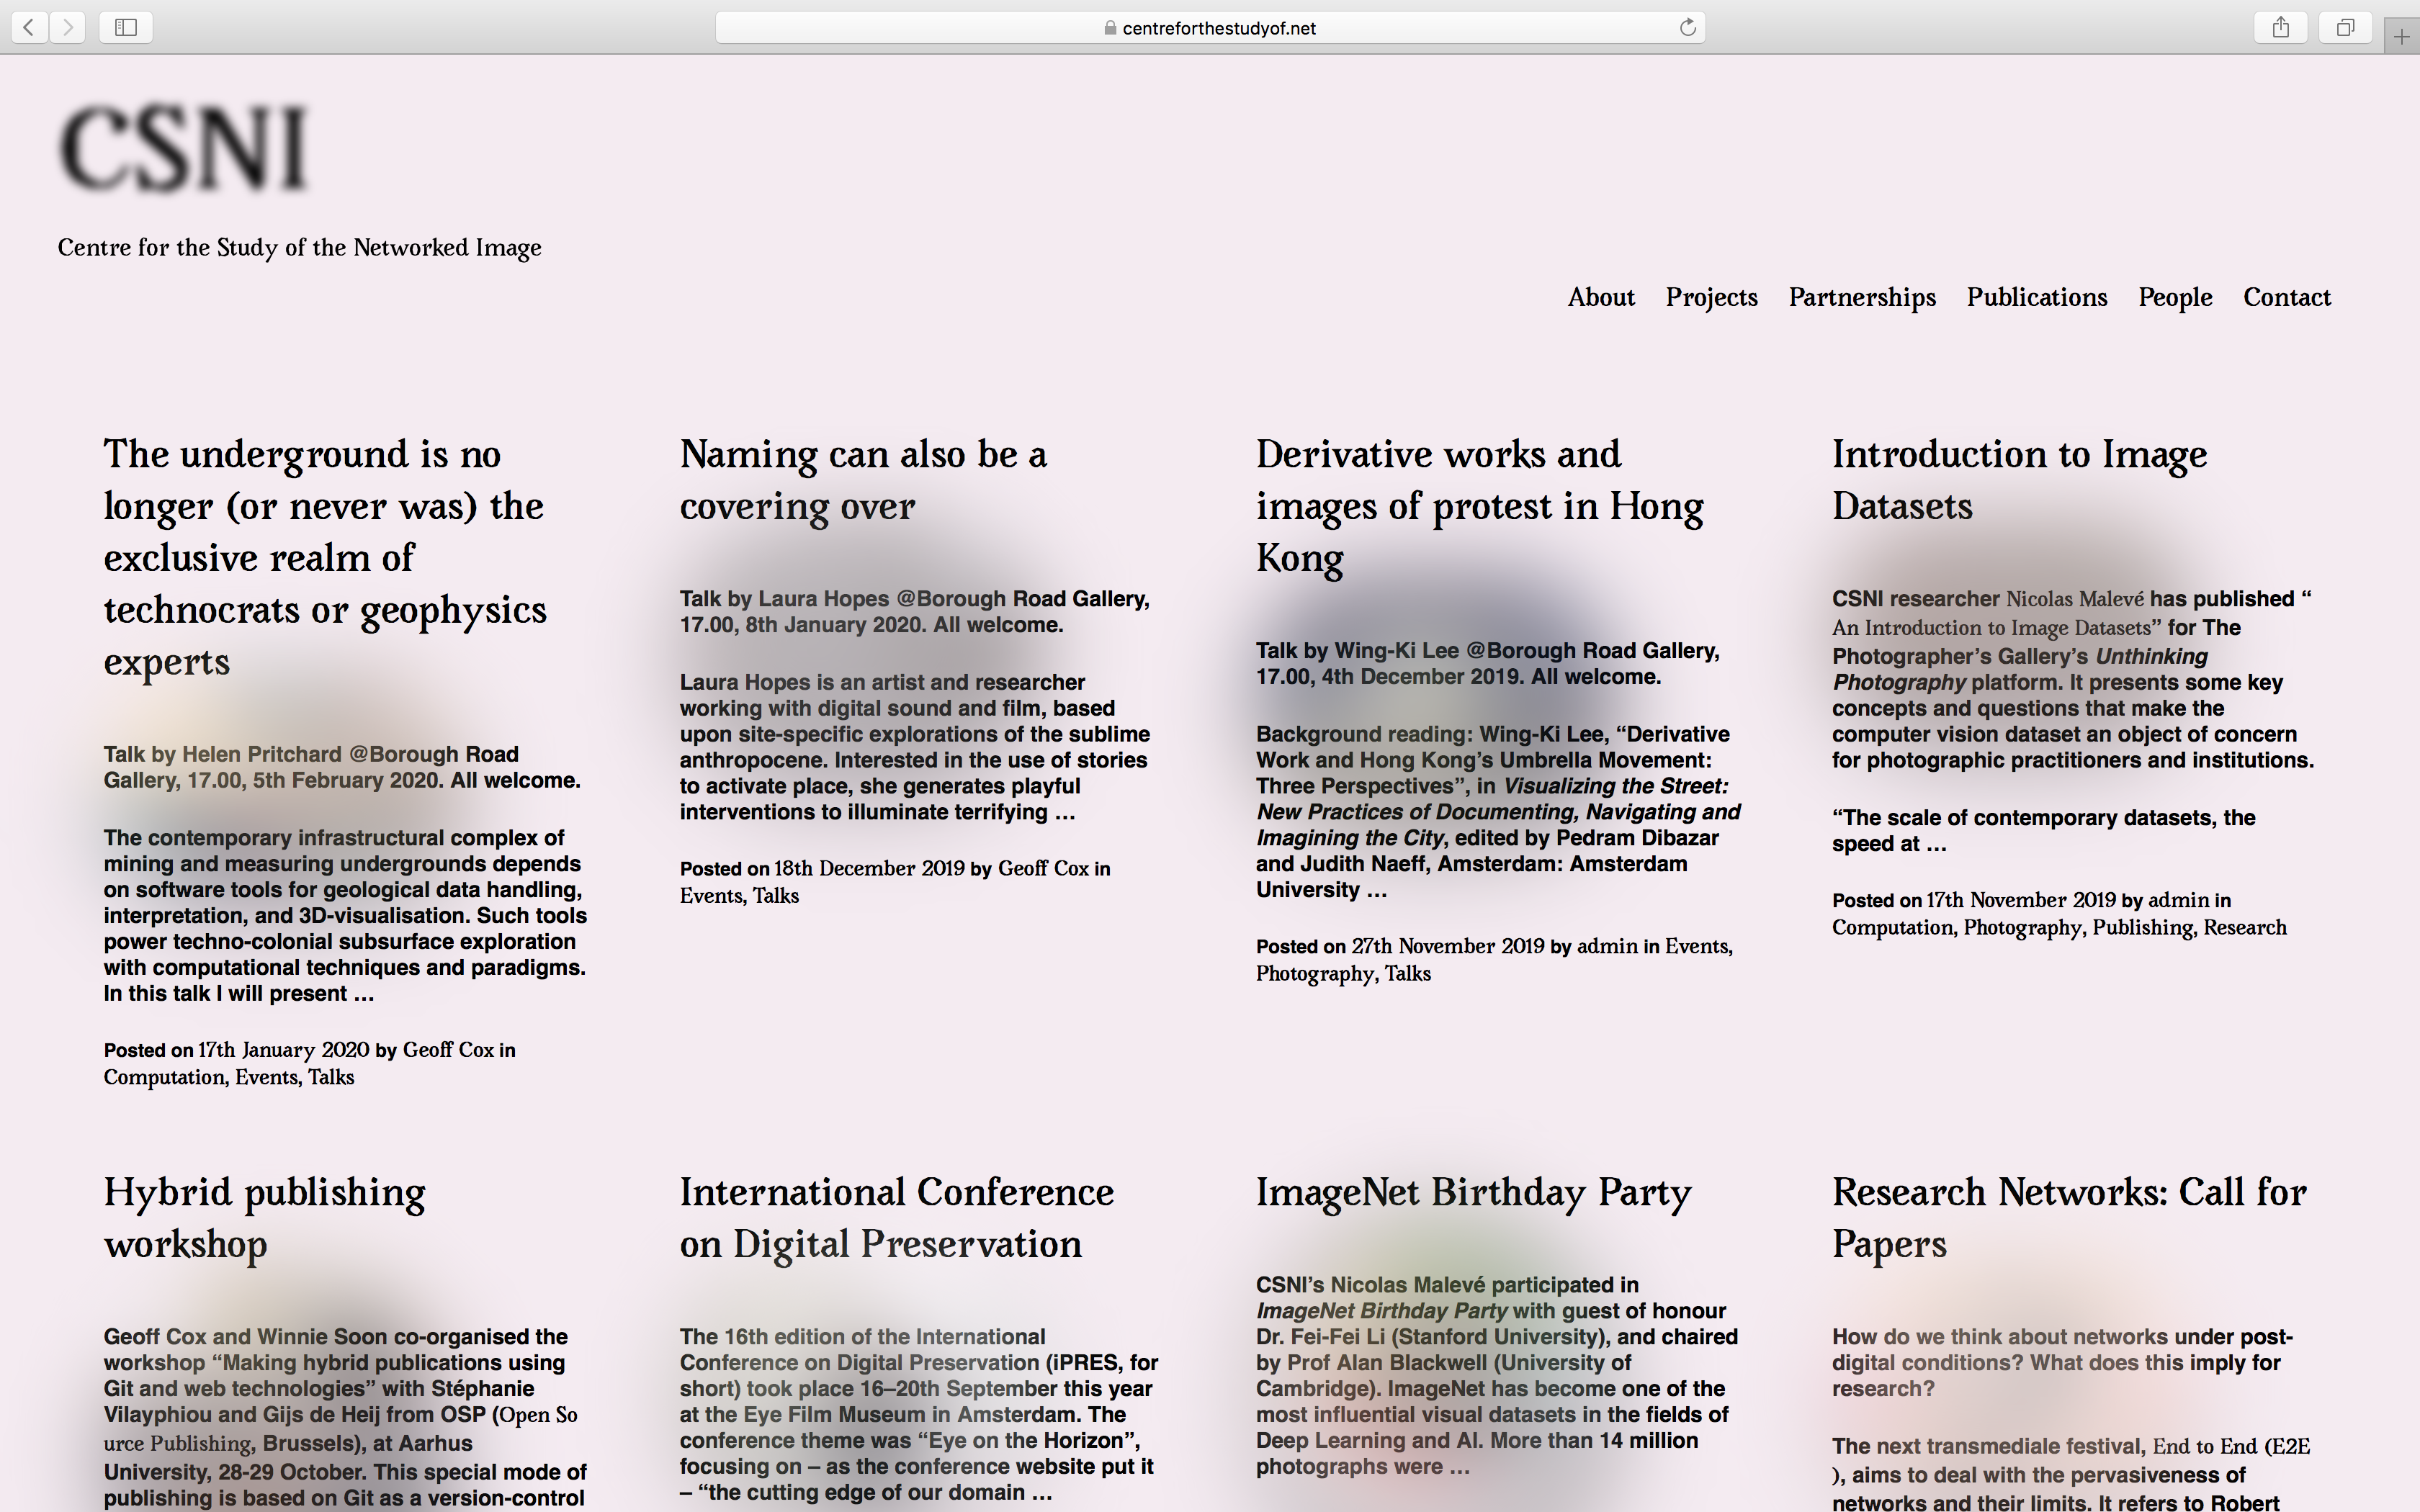Open the Projects menu item
This screenshot has width=2420, height=1512.
(1711, 297)
